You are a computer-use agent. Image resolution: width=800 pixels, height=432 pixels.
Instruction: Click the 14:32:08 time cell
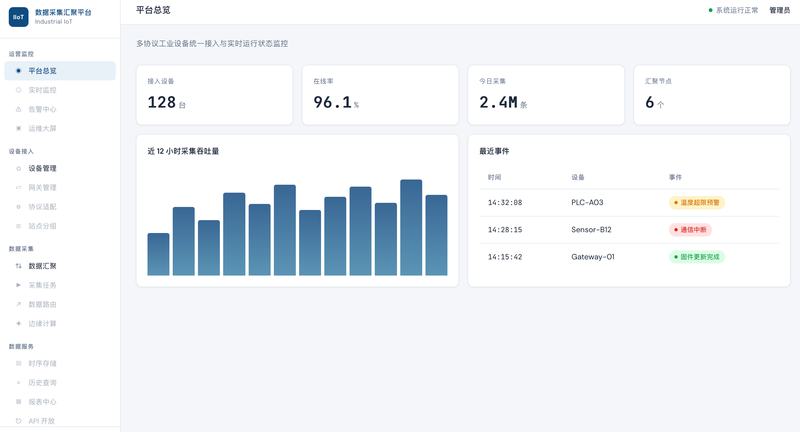tap(505, 202)
